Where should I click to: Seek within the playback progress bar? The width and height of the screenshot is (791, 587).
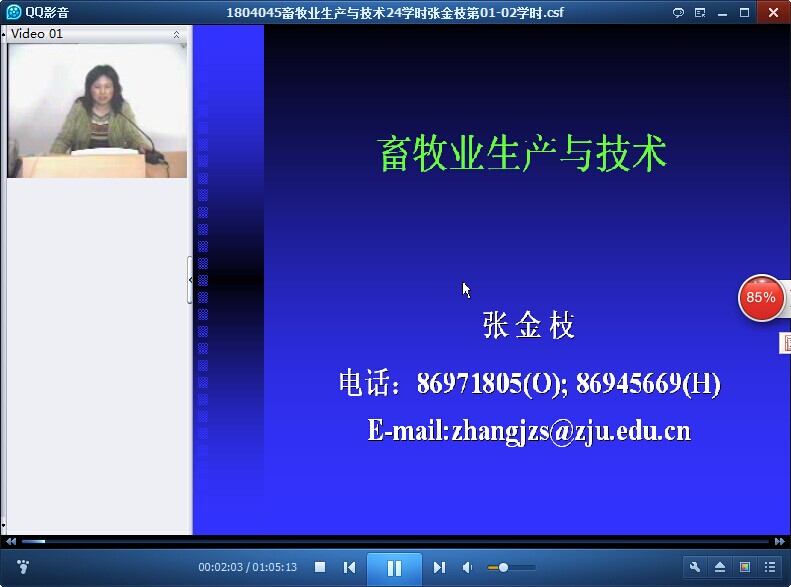click(395, 541)
